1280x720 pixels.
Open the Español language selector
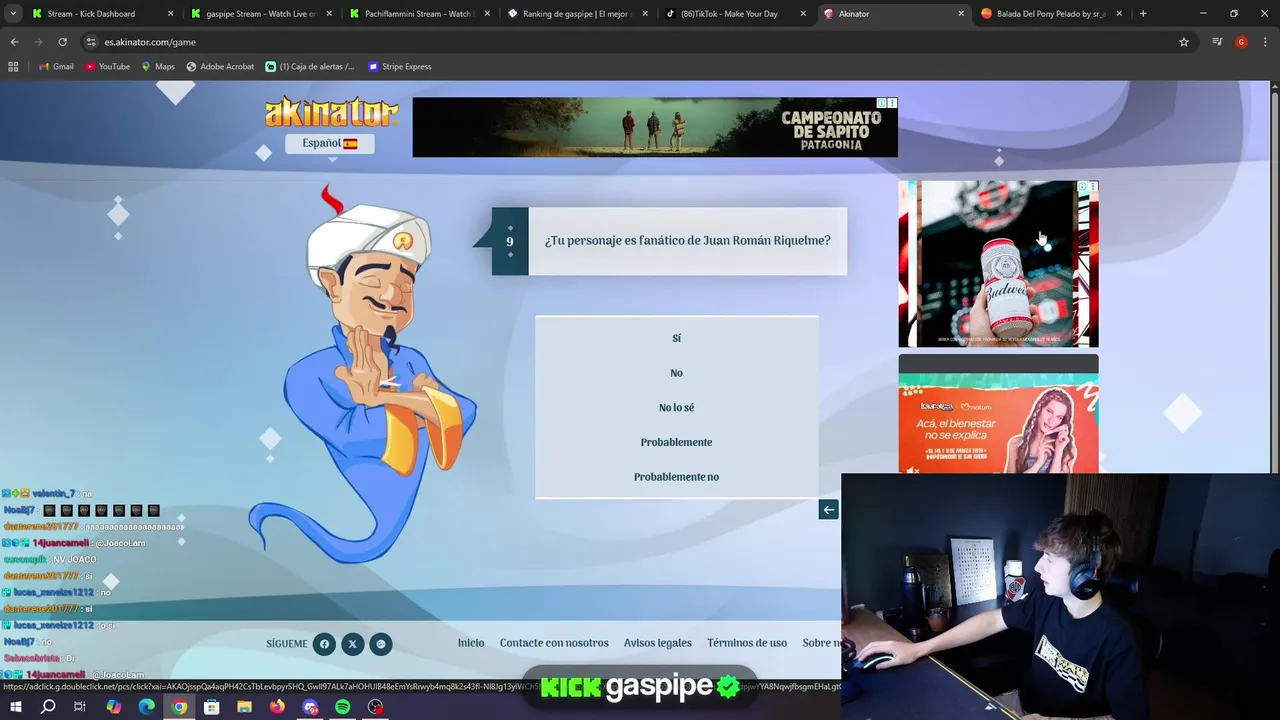pyautogui.click(x=330, y=143)
